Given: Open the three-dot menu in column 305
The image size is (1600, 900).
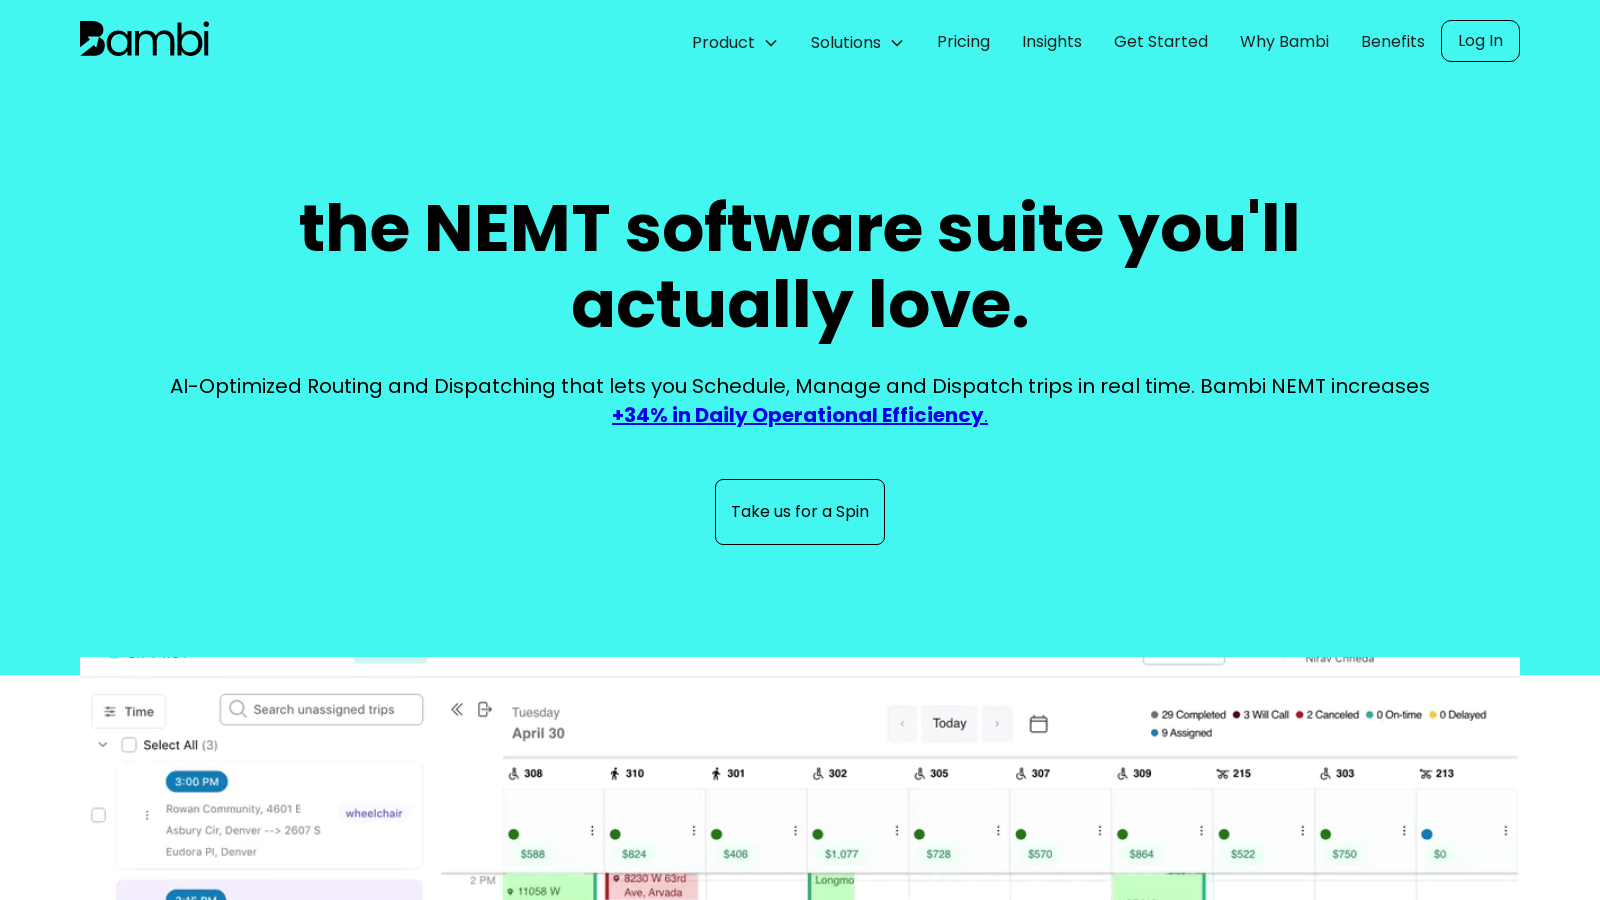Looking at the screenshot, I should (x=998, y=831).
